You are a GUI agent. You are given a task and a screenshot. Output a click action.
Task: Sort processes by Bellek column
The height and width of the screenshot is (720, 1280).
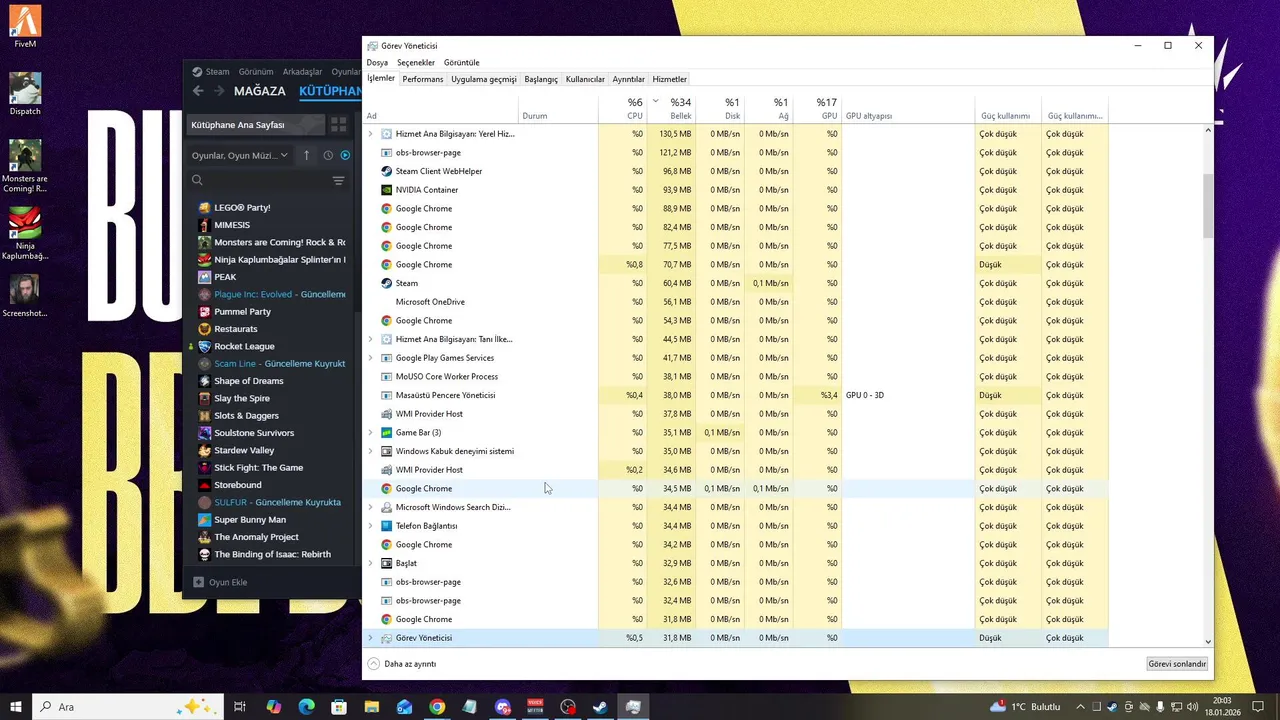point(672,108)
